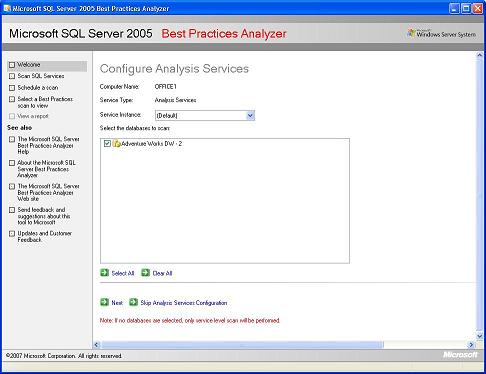Click the Service Instance (Default) combo box field
Image resolution: width=486 pixels, height=374 pixels.
[x=205, y=116]
